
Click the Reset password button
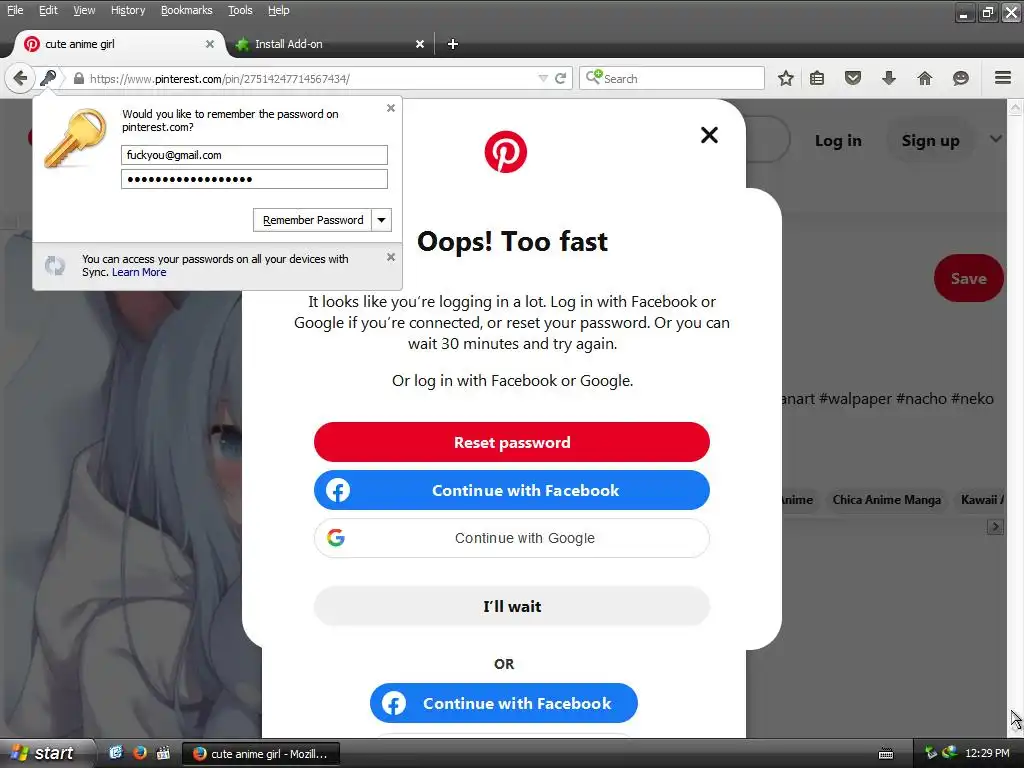pyautogui.click(x=512, y=442)
